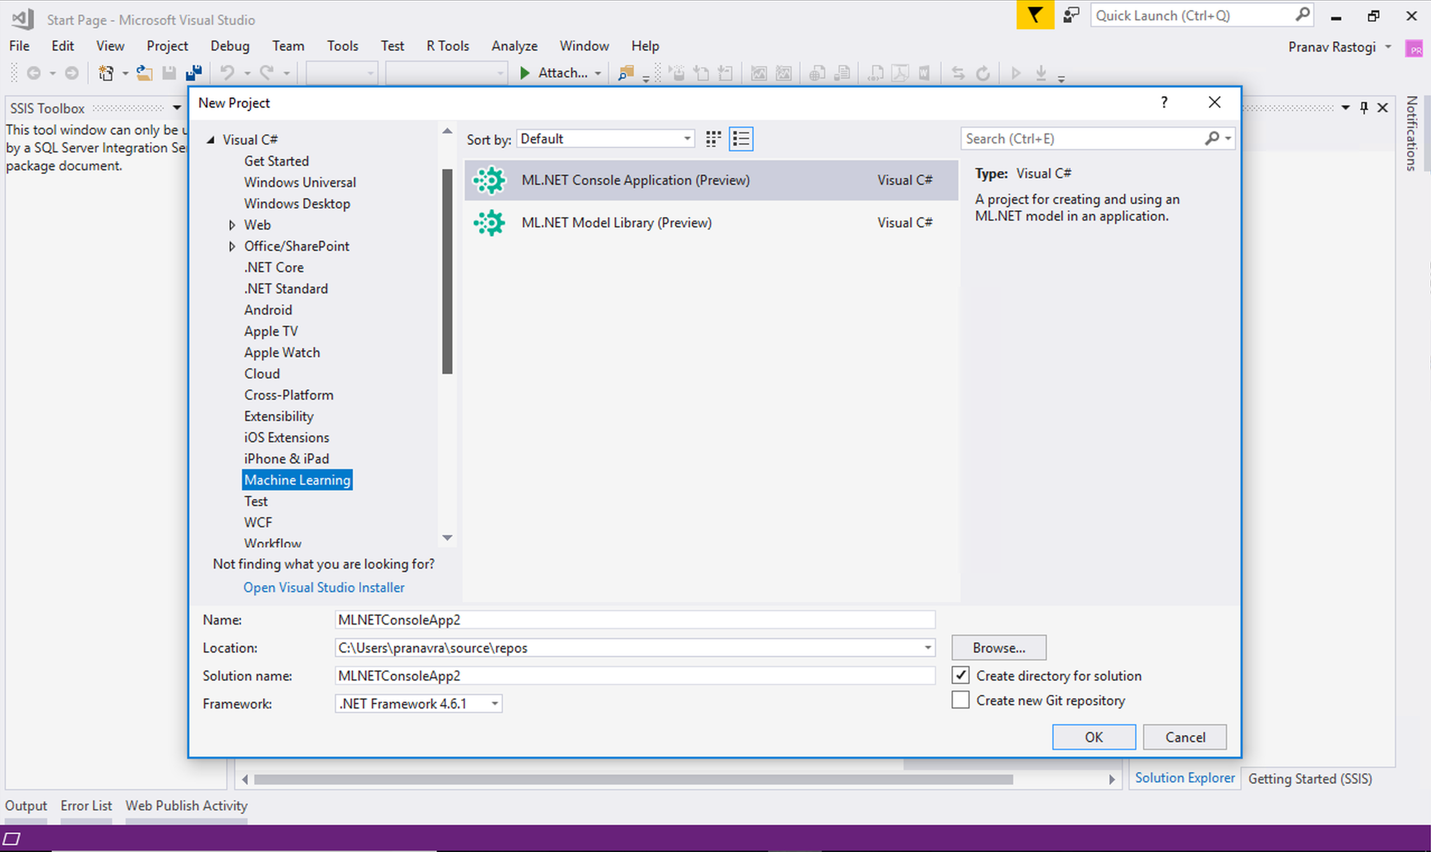The image size is (1431, 852).
Task: Click the Browse button
Action: pos(998,648)
